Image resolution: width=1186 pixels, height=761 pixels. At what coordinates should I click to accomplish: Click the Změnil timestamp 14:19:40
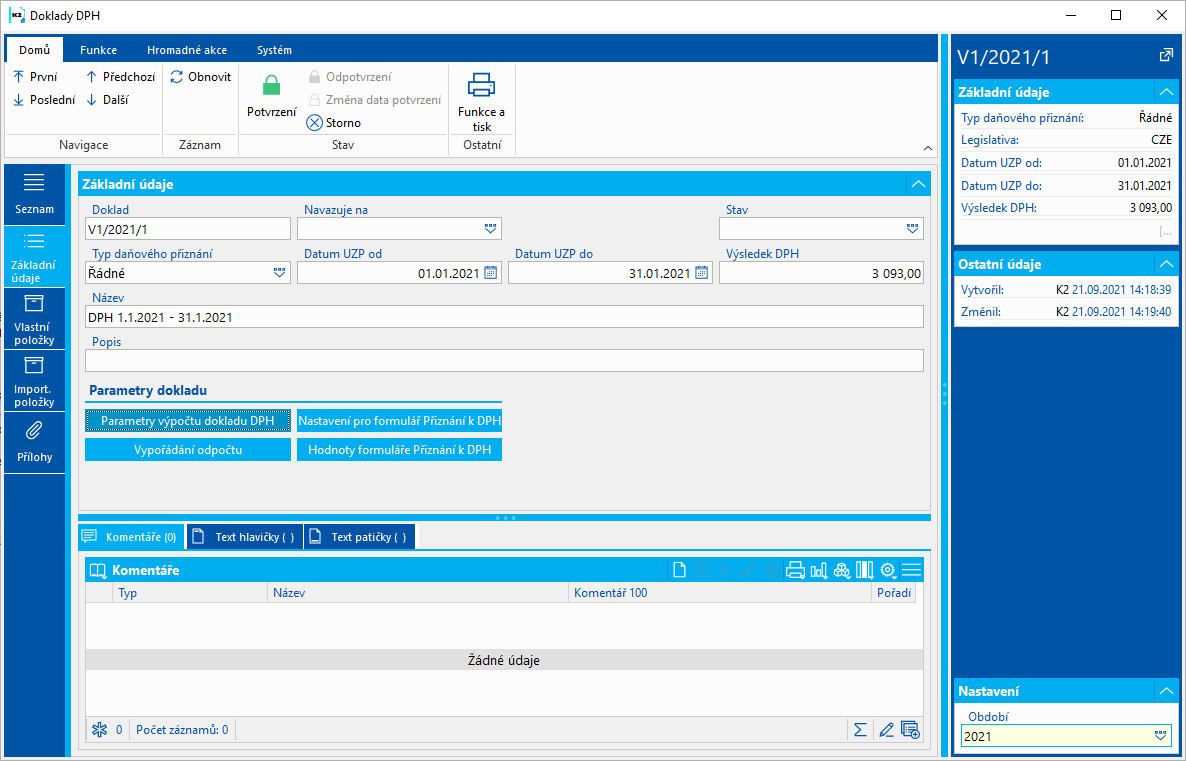click(x=1123, y=311)
